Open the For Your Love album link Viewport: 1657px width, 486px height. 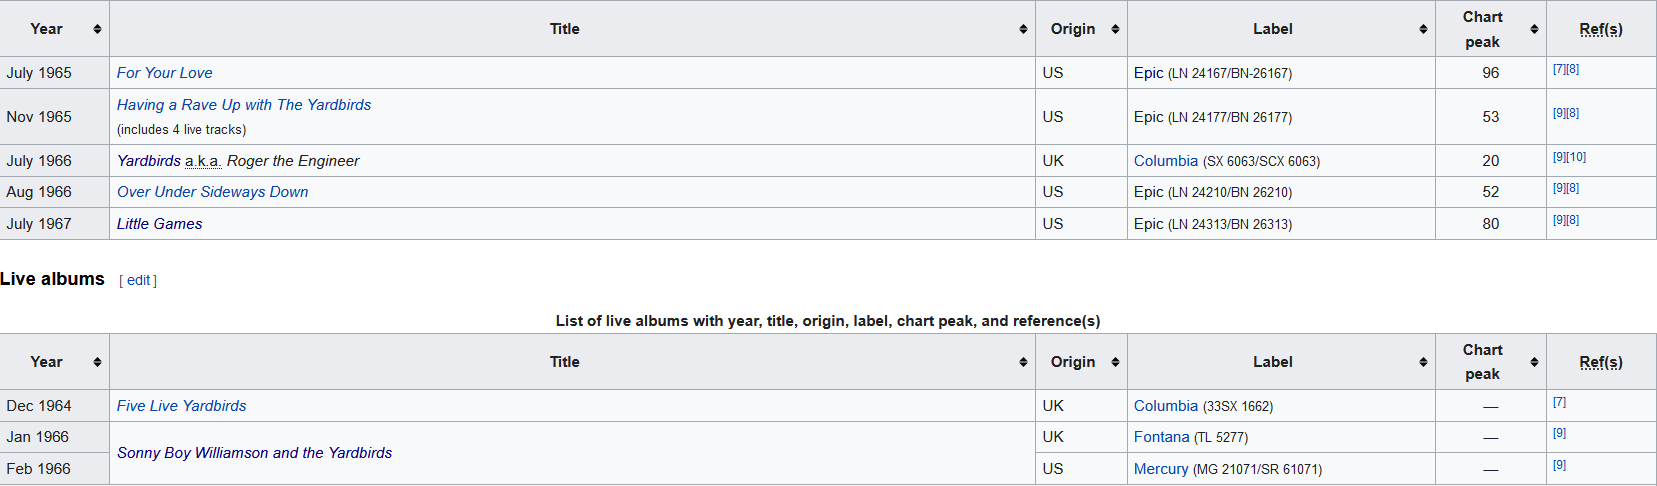click(x=164, y=73)
